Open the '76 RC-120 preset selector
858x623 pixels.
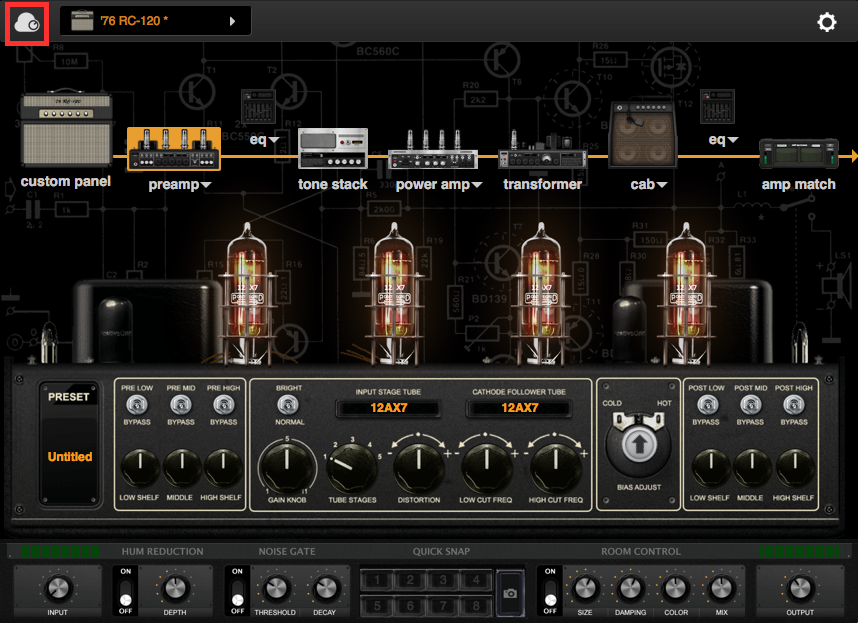pyautogui.click(x=156, y=21)
